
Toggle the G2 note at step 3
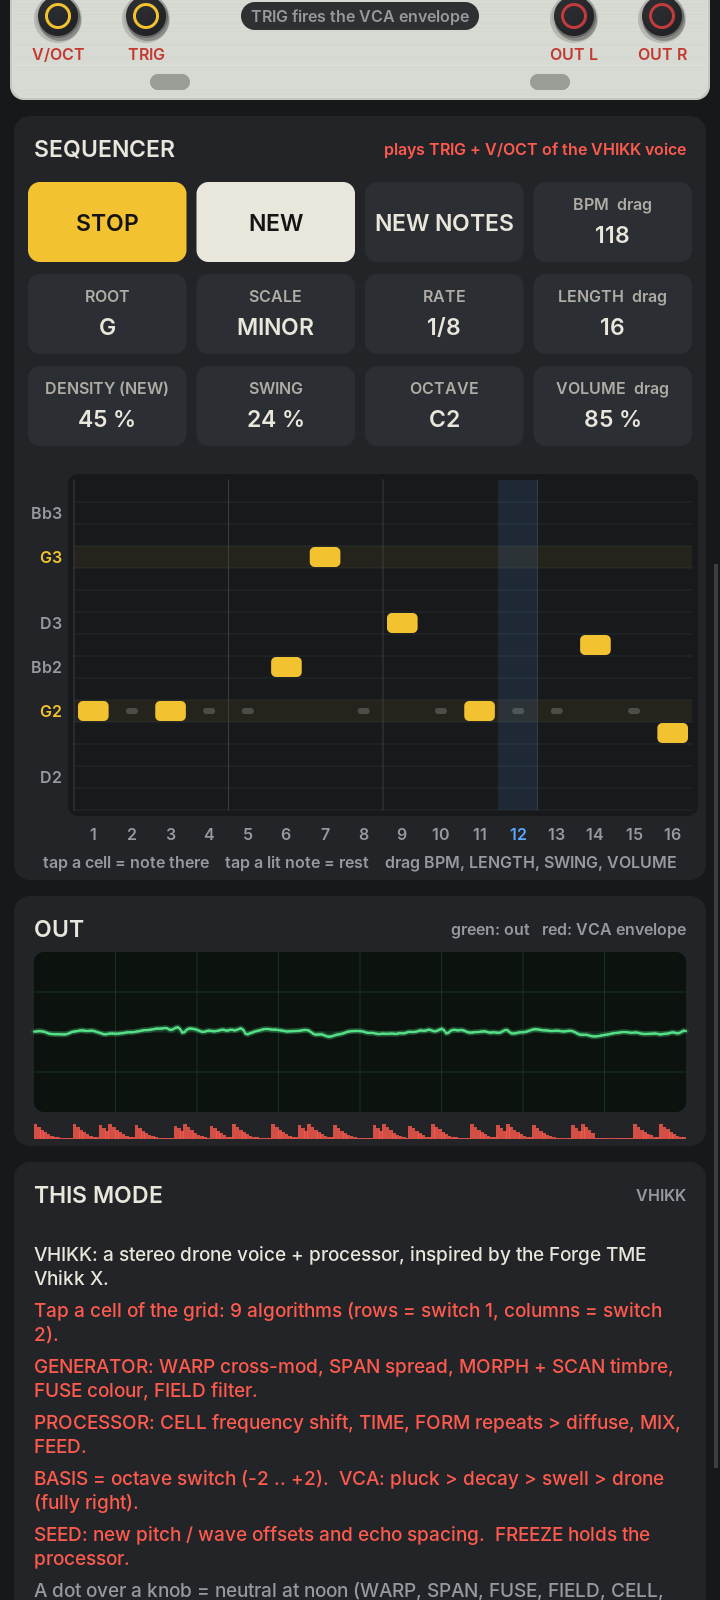(170, 711)
